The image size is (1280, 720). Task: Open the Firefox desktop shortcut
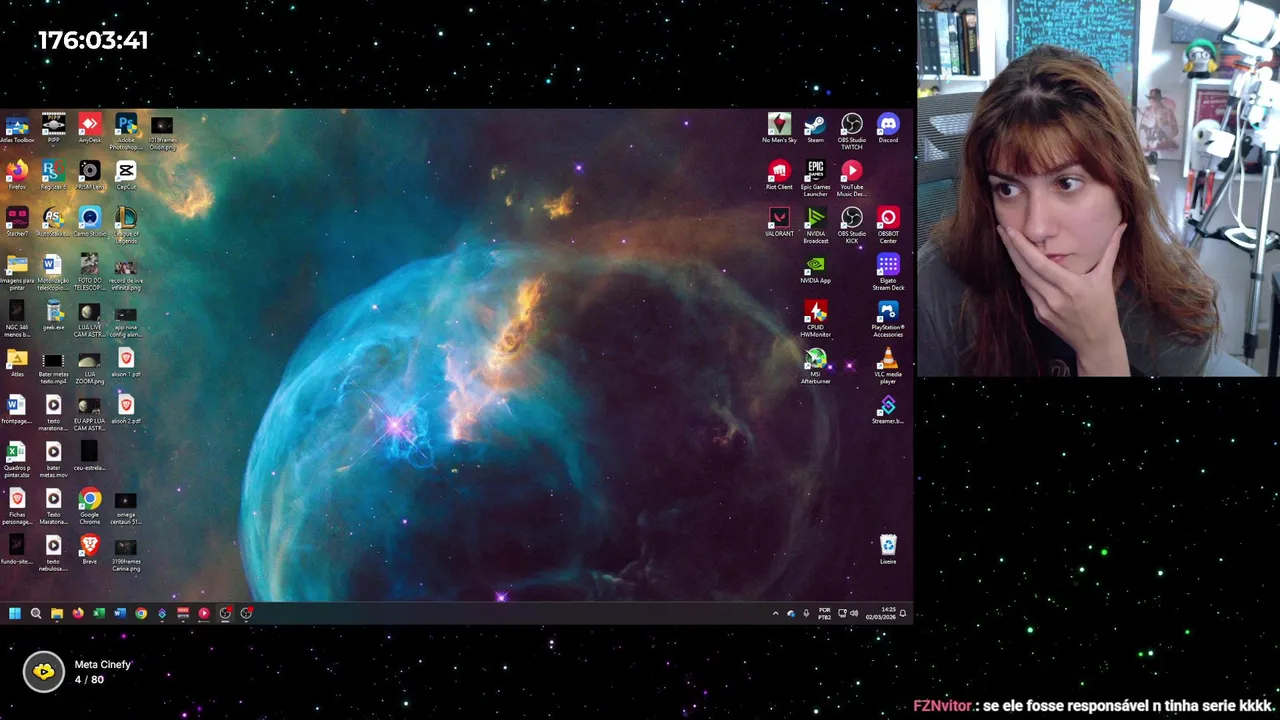point(17,176)
